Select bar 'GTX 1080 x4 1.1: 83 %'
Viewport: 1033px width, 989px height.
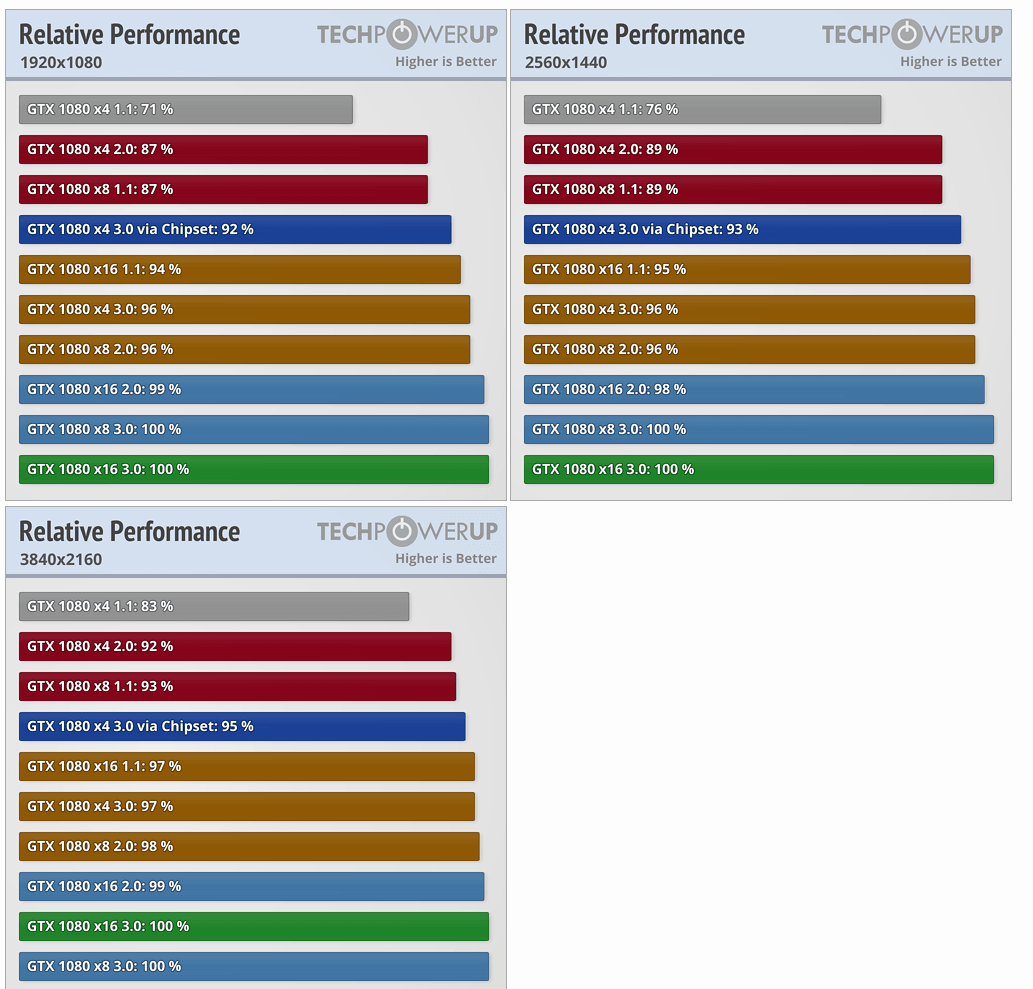click(x=214, y=606)
